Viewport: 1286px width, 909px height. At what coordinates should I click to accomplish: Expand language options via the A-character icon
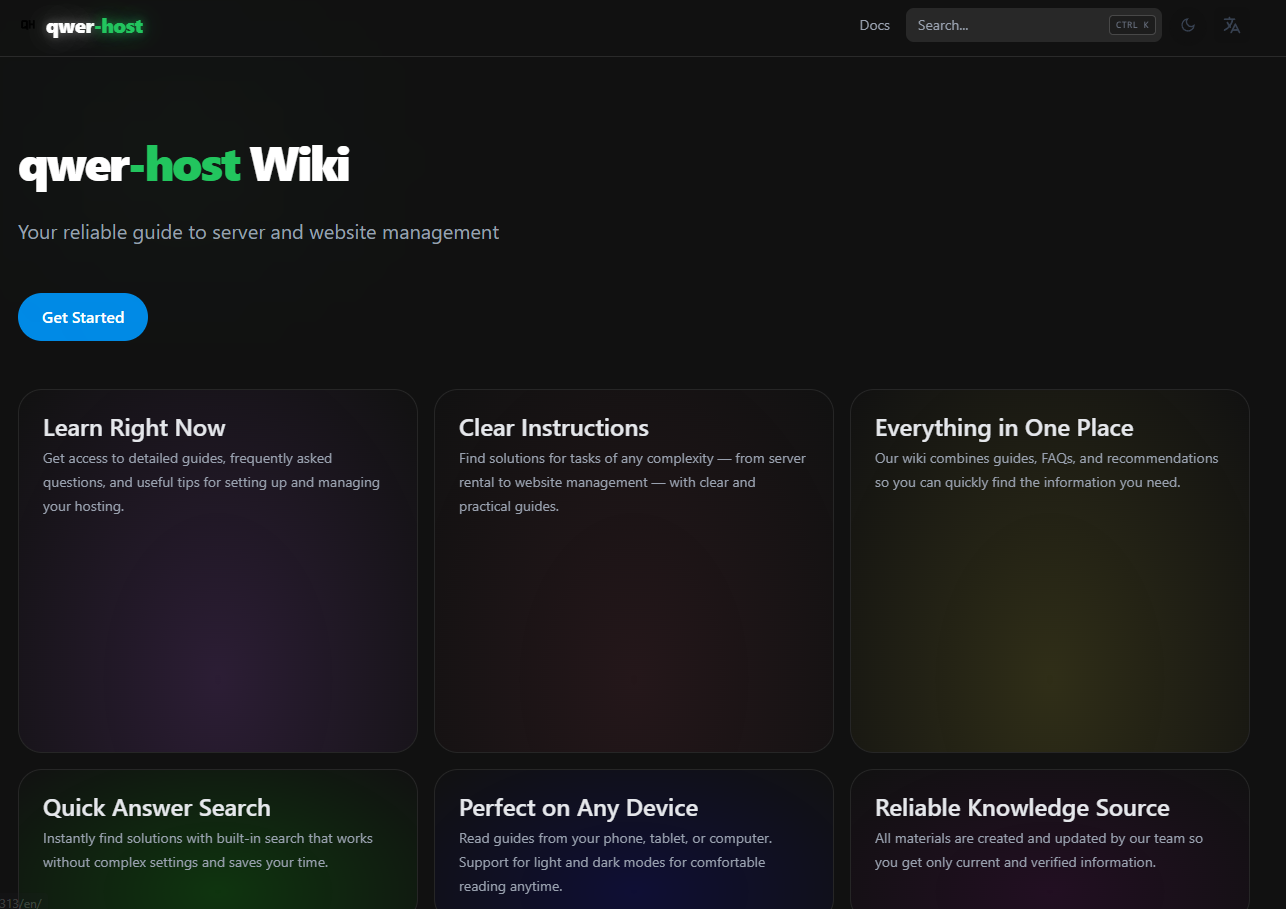1231,24
